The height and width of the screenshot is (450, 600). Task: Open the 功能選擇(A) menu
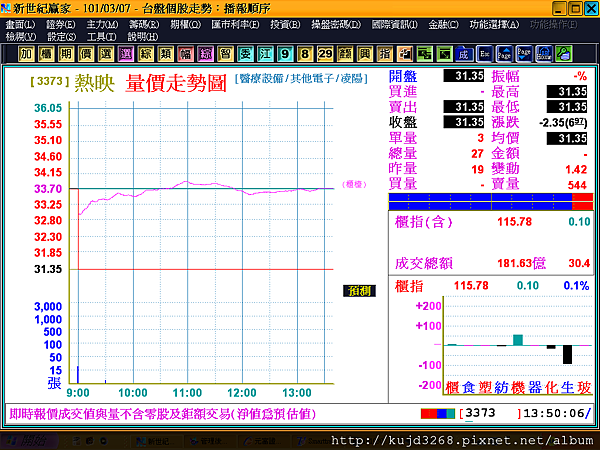coord(494,24)
